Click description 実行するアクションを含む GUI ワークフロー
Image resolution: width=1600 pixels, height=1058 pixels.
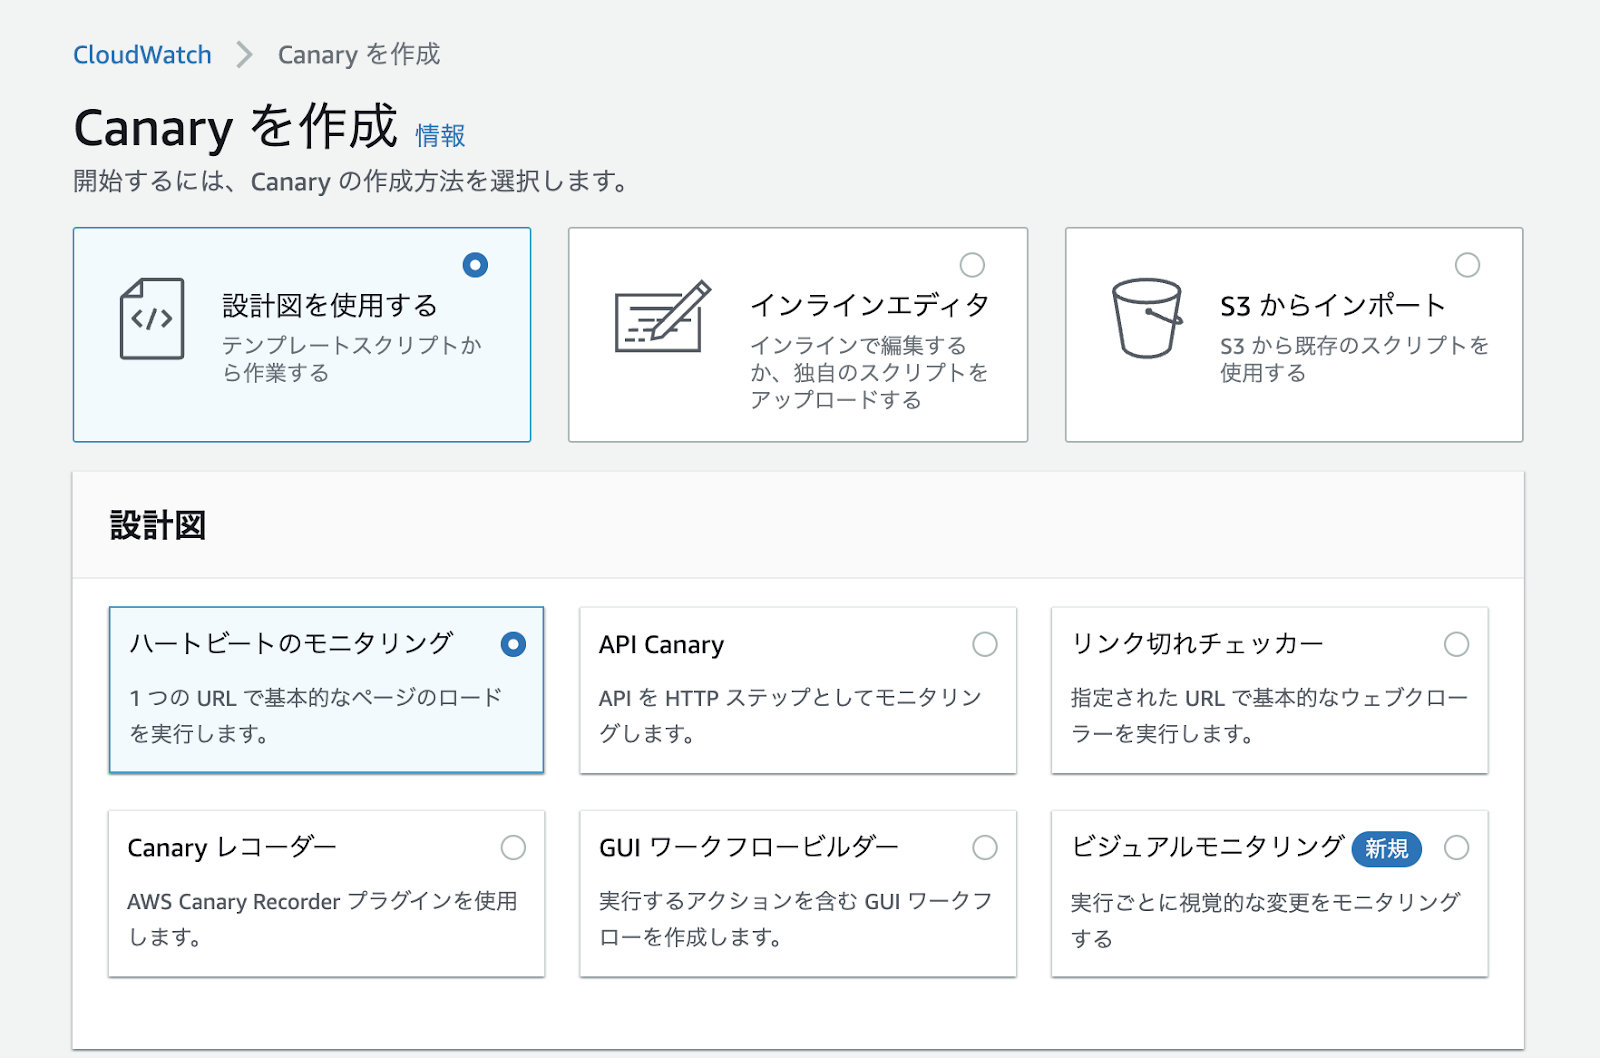[x=796, y=919]
